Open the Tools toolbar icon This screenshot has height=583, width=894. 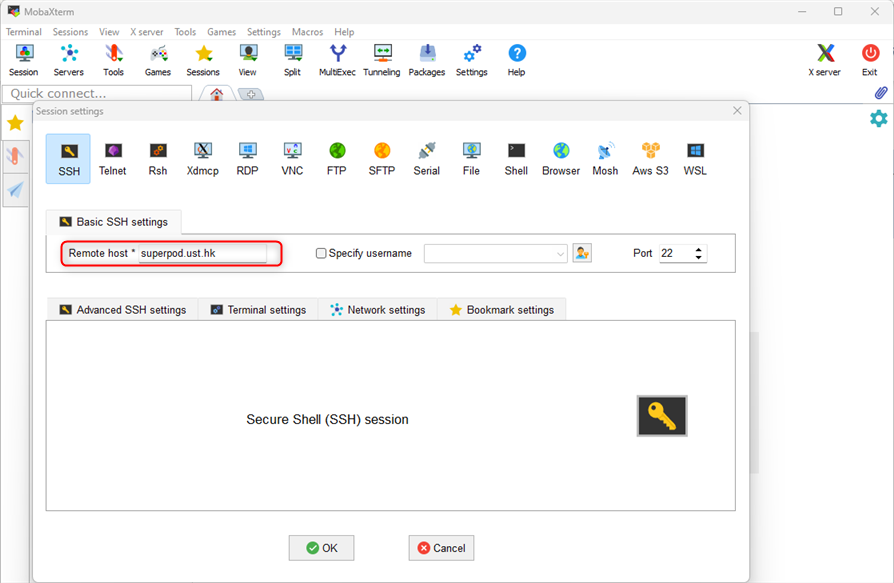[x=113, y=60]
